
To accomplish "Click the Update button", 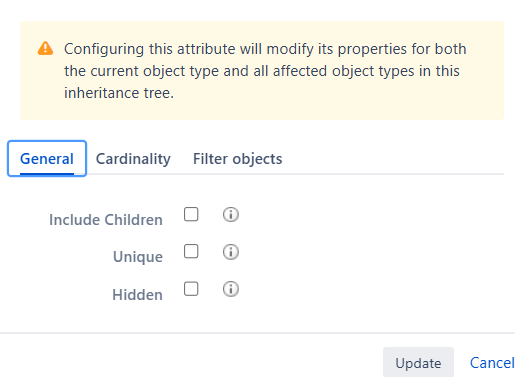I will 418,362.
